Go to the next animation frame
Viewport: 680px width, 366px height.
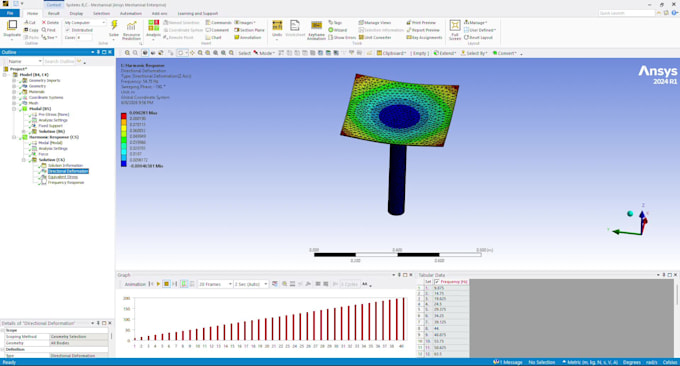174,284
